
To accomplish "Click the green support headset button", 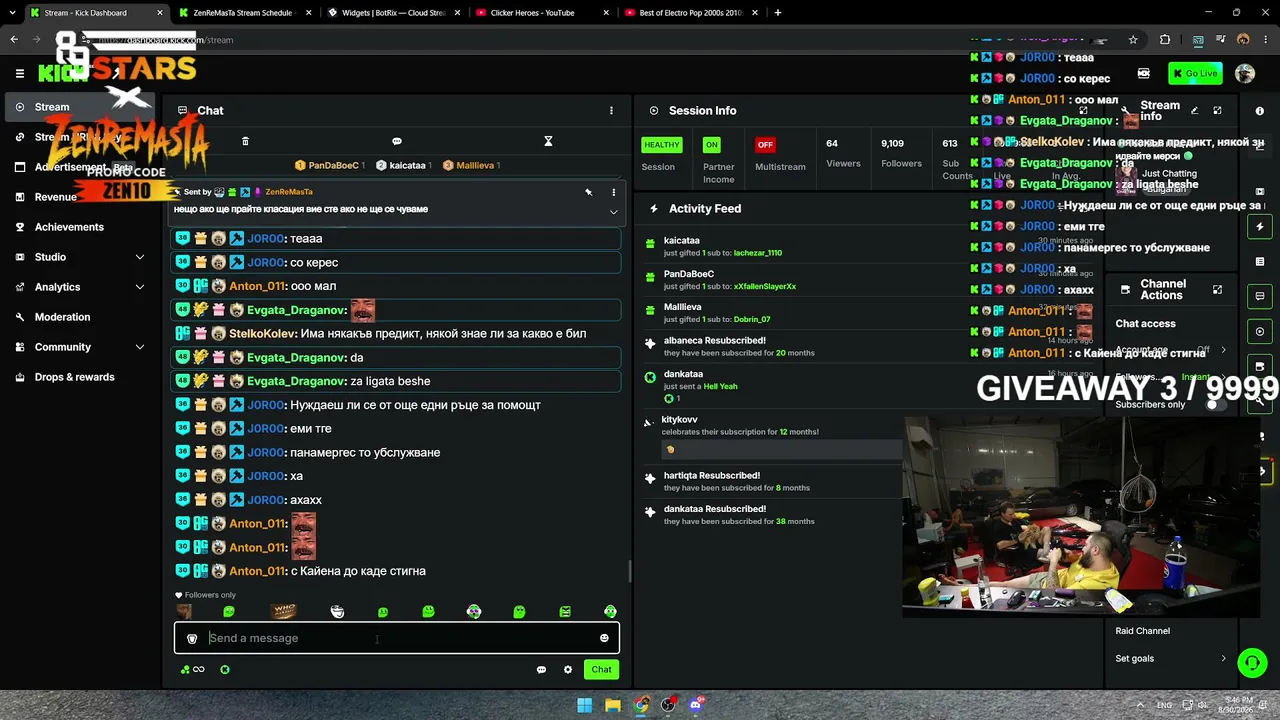I will [x=1252, y=663].
